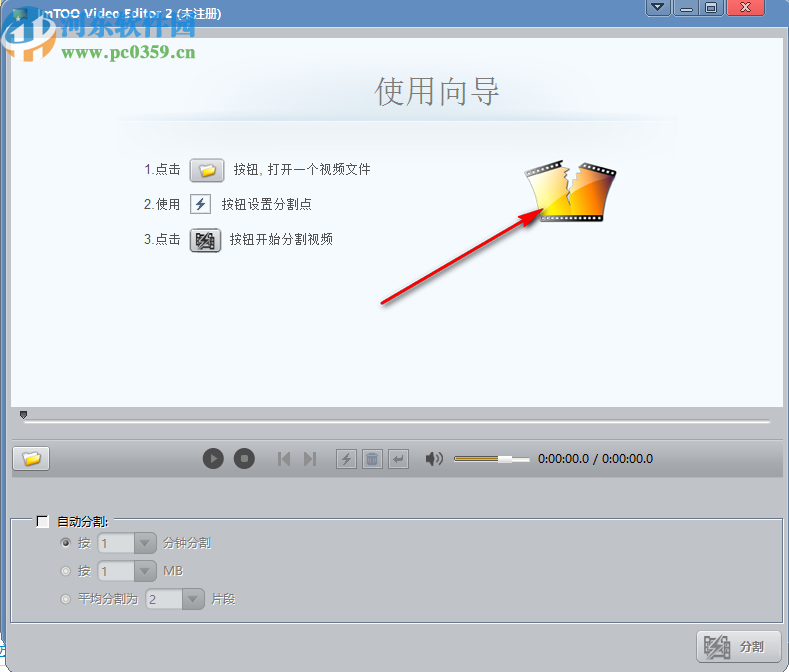Viewport: 789px width, 672px height.
Task: Click the return-arrow icon in playback toolbar
Action: click(x=399, y=459)
